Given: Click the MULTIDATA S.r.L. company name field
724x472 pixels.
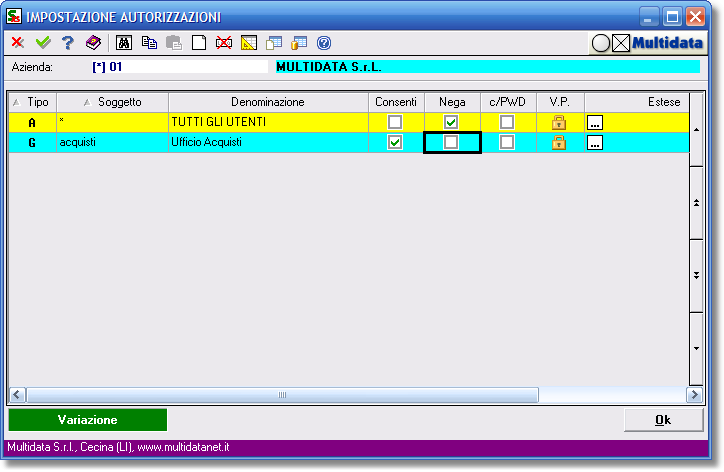Looking at the screenshot, I should [488, 67].
